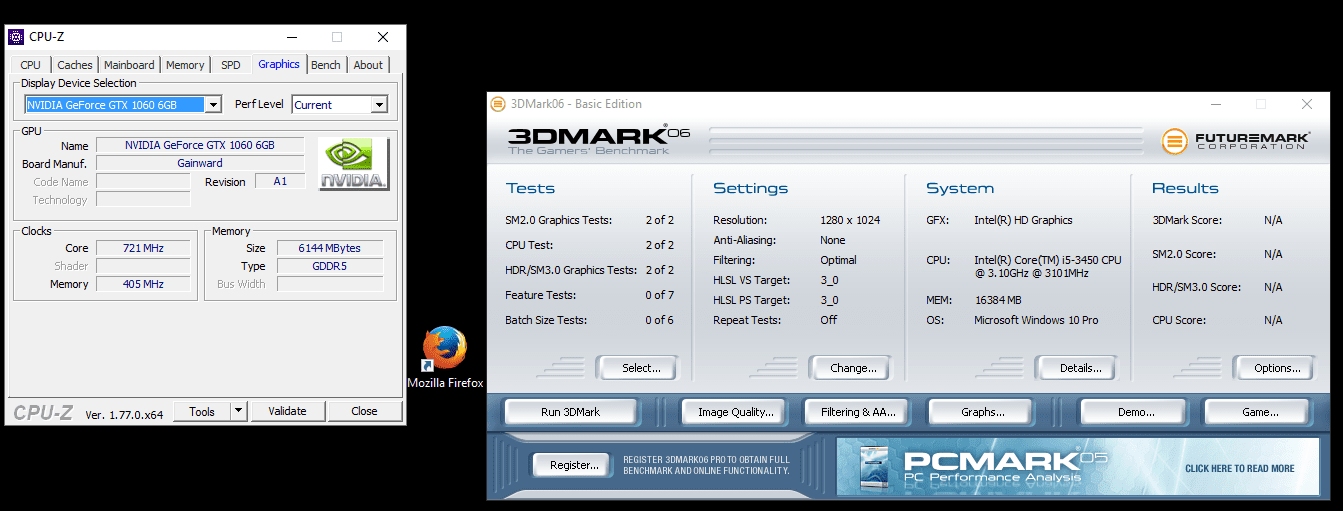
Task: Click the CPU-Z title bar app icon
Action: (15, 37)
